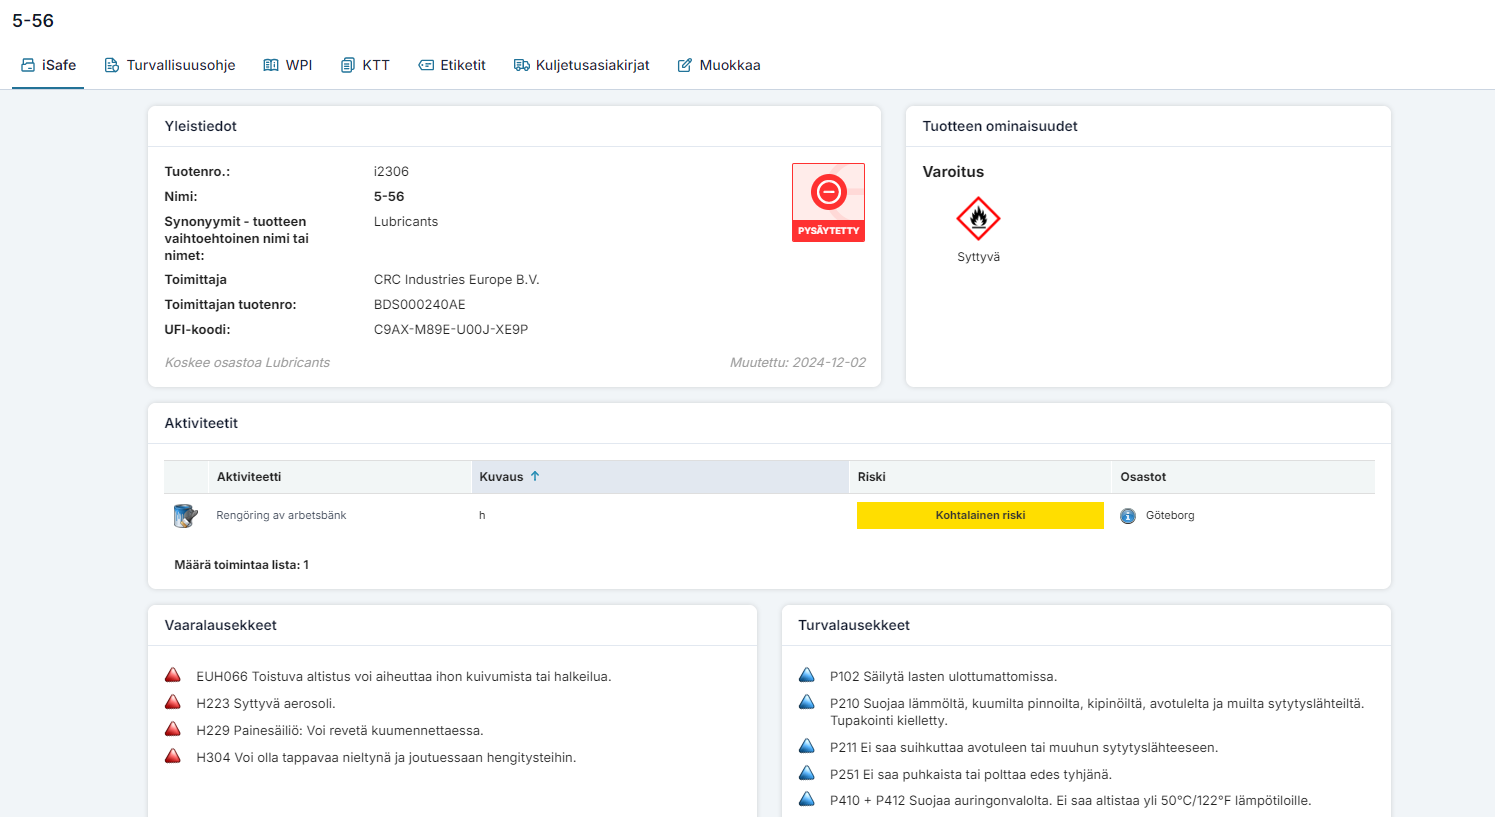The image size is (1495, 817).
Task: Click the blue triangle beside P211
Action: click(x=807, y=746)
